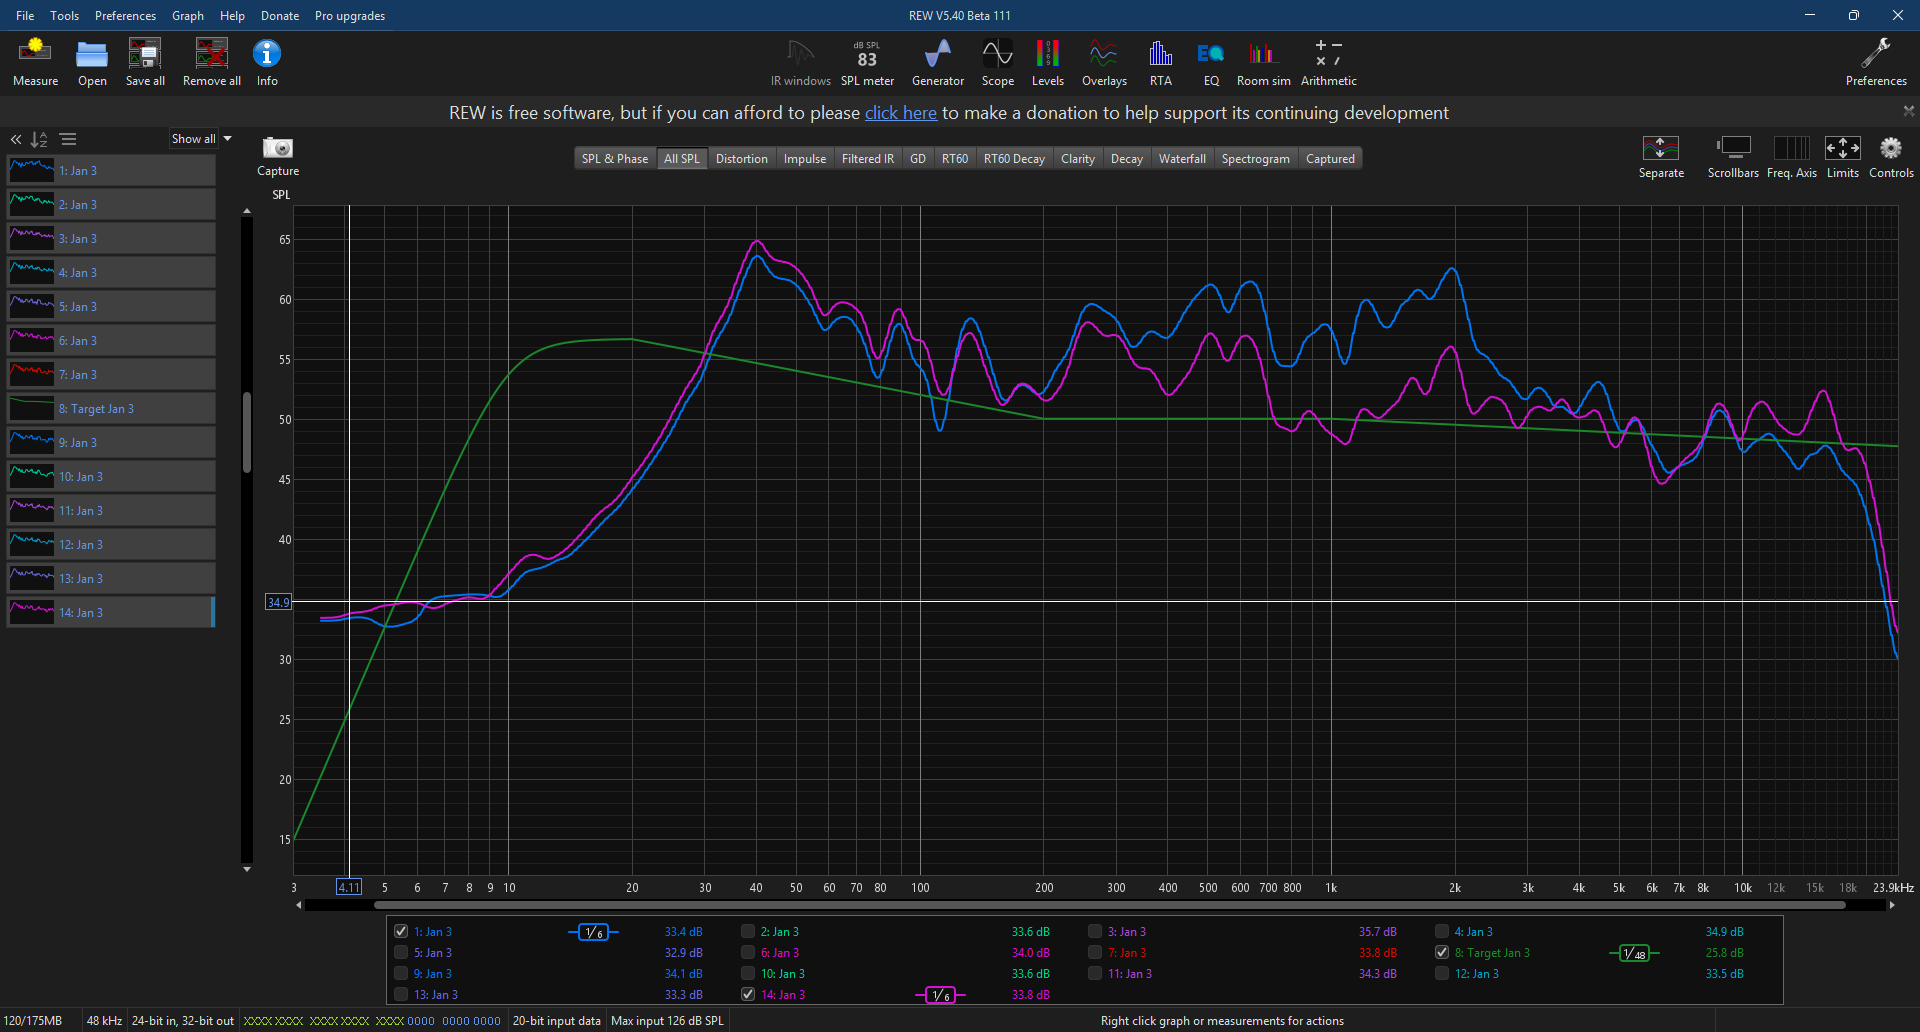Click the donation 'click here' link
The width and height of the screenshot is (1920, 1032).
[x=900, y=113]
